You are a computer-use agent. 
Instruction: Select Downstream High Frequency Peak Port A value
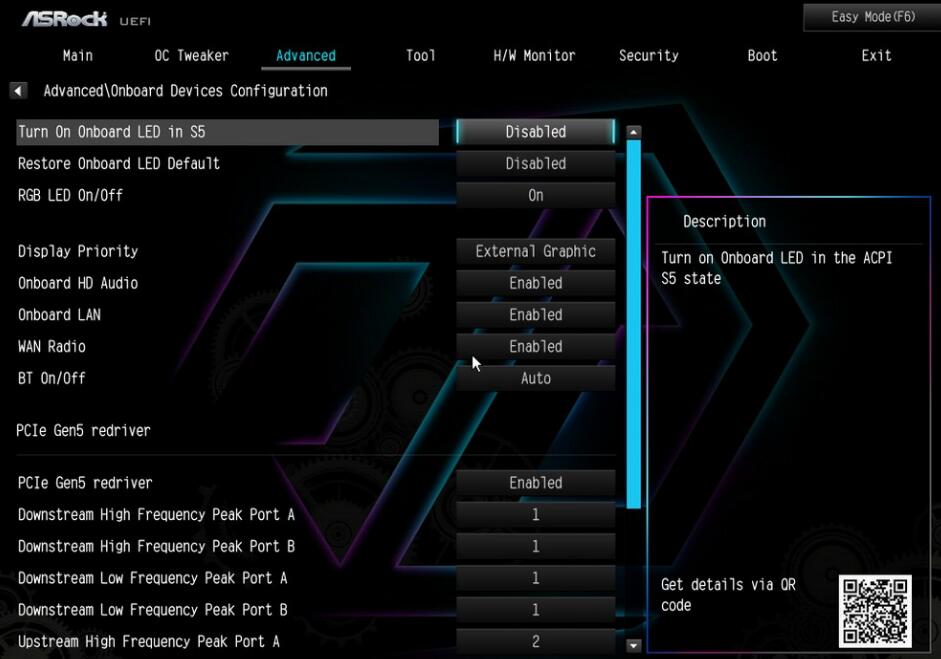tap(535, 515)
